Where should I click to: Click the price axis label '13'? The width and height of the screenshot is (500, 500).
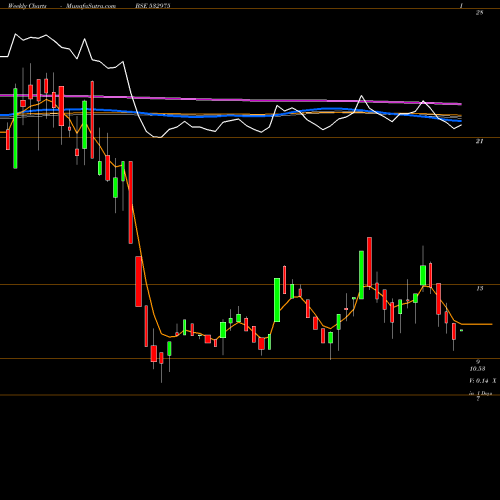tap(479, 289)
